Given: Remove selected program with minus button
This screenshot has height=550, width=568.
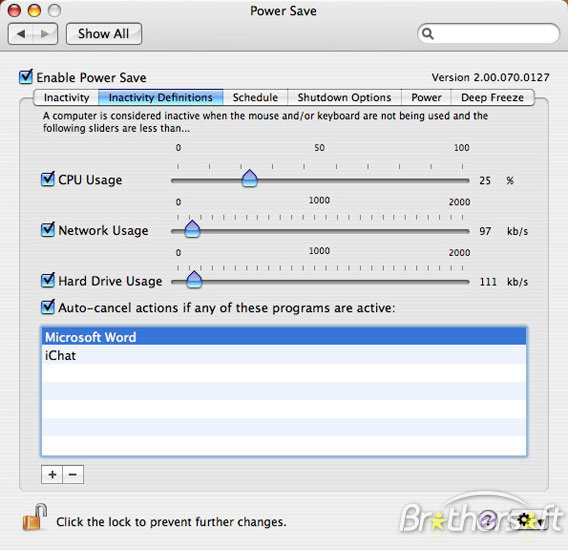Looking at the screenshot, I should (73, 475).
